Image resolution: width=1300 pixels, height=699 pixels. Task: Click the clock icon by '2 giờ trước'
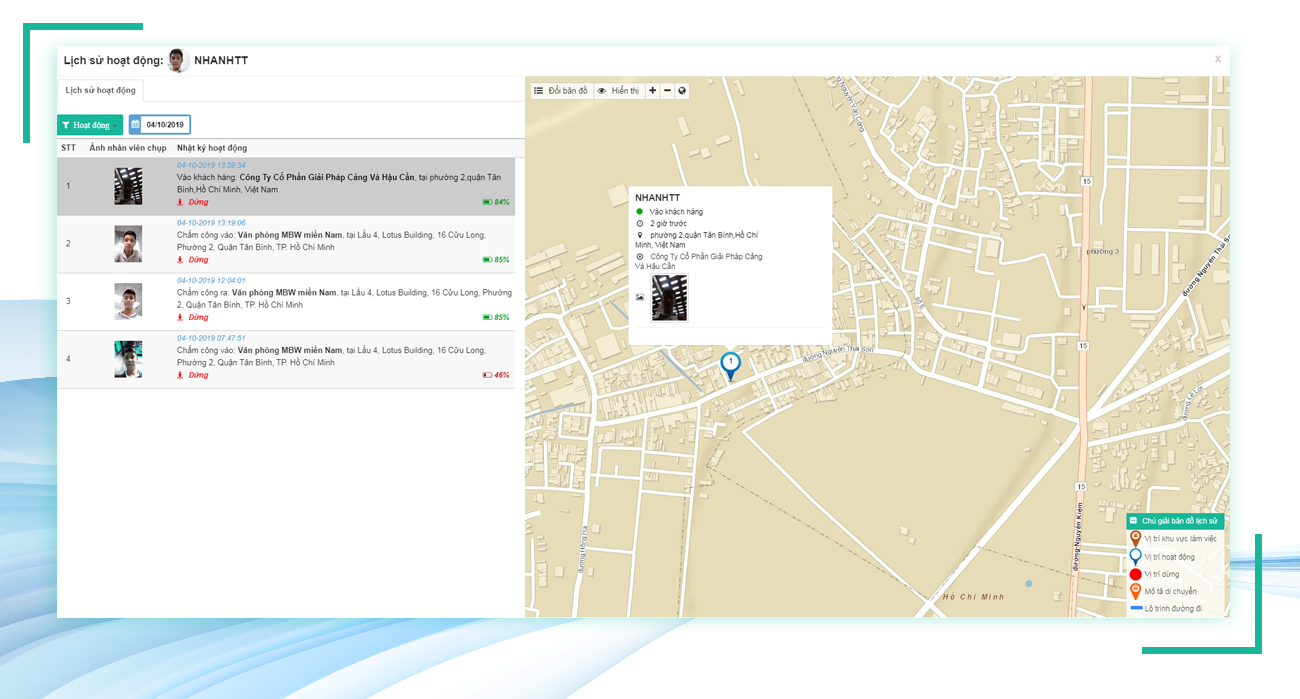point(640,223)
